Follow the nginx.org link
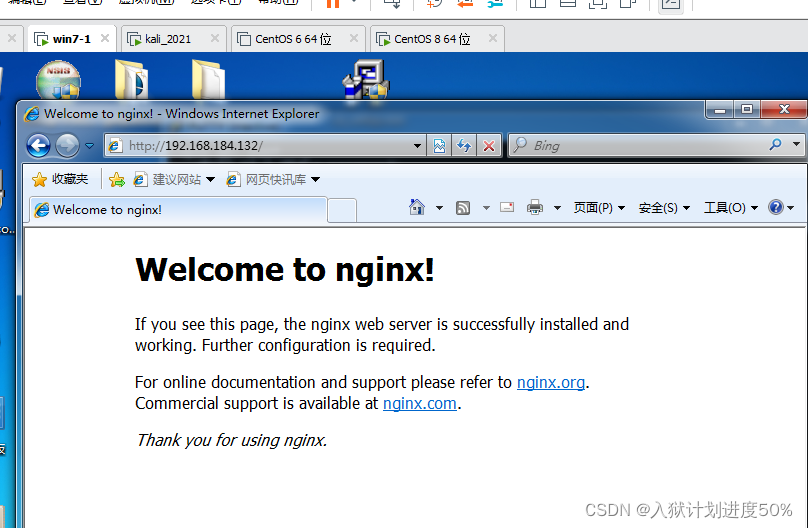Image resolution: width=808 pixels, height=528 pixels. [x=551, y=383]
